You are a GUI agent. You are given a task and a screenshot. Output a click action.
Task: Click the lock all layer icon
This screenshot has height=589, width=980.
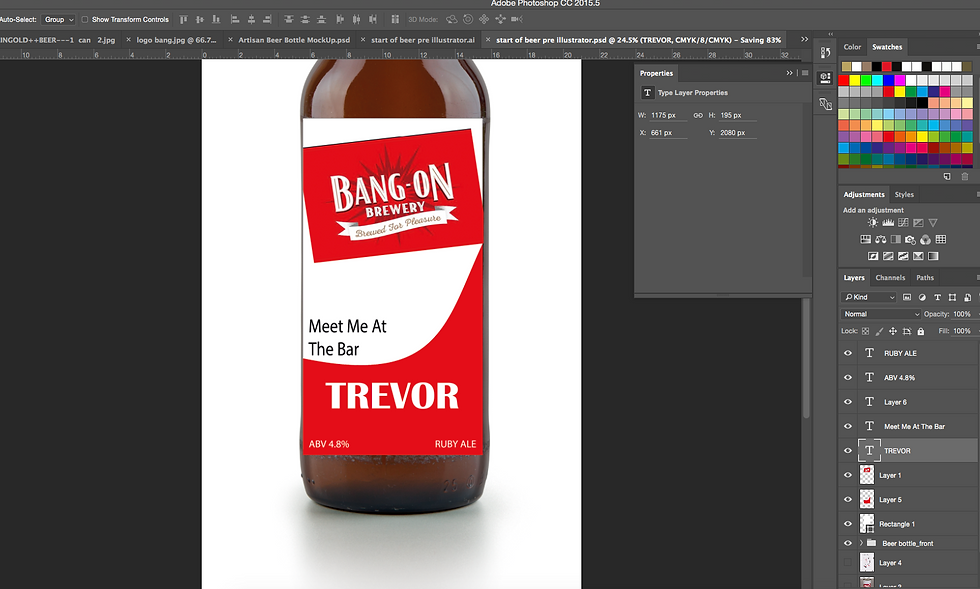[x=920, y=331]
